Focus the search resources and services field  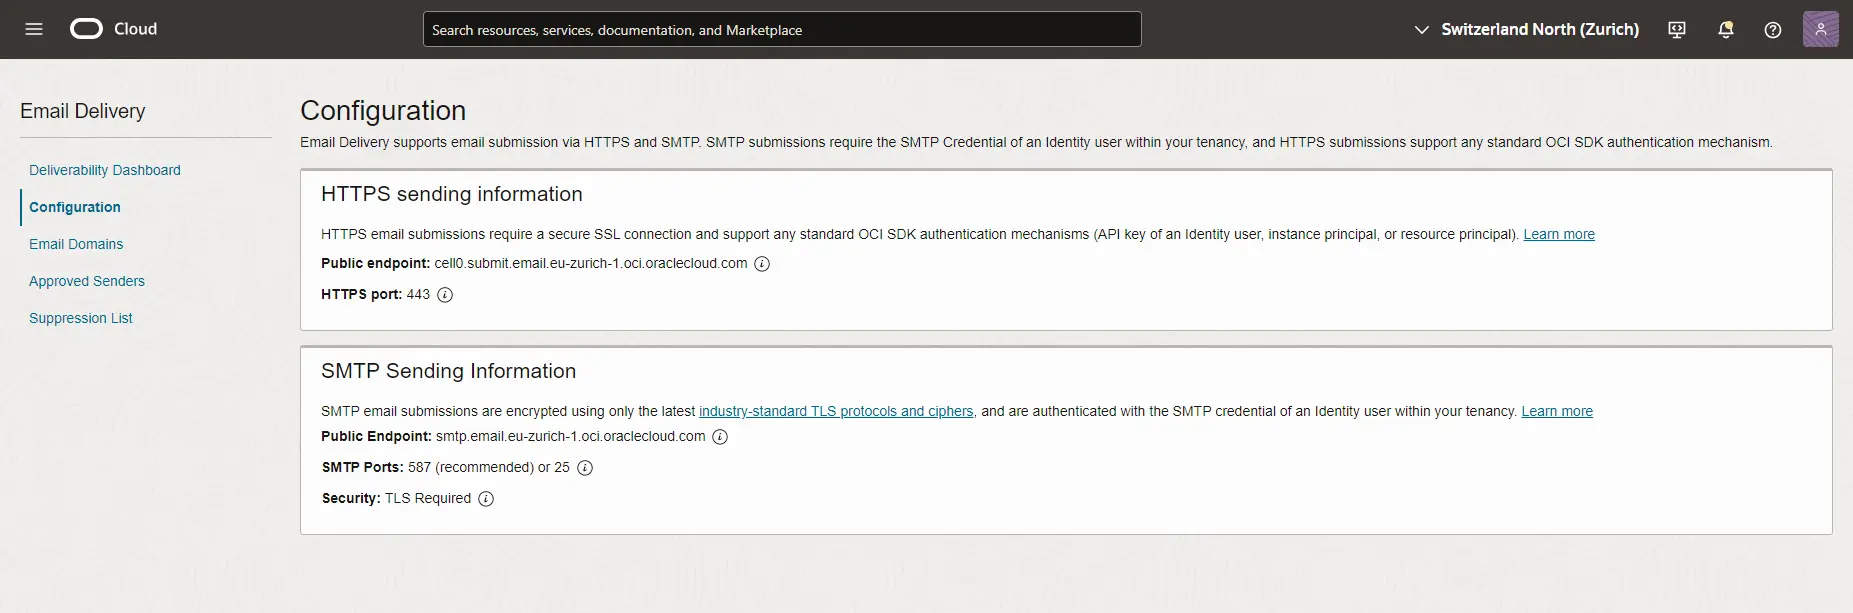pyautogui.click(x=782, y=29)
